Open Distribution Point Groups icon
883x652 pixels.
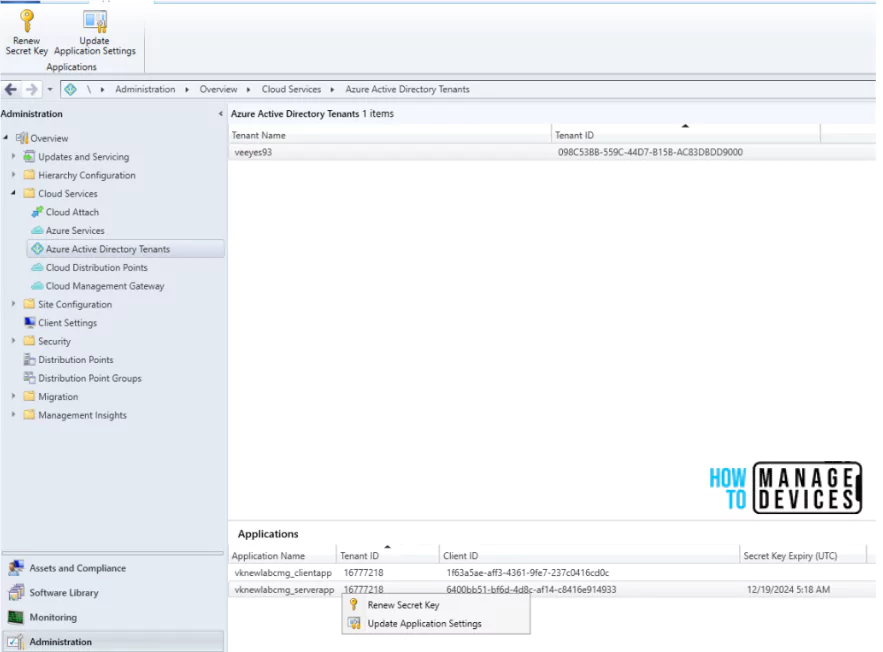(x=29, y=378)
